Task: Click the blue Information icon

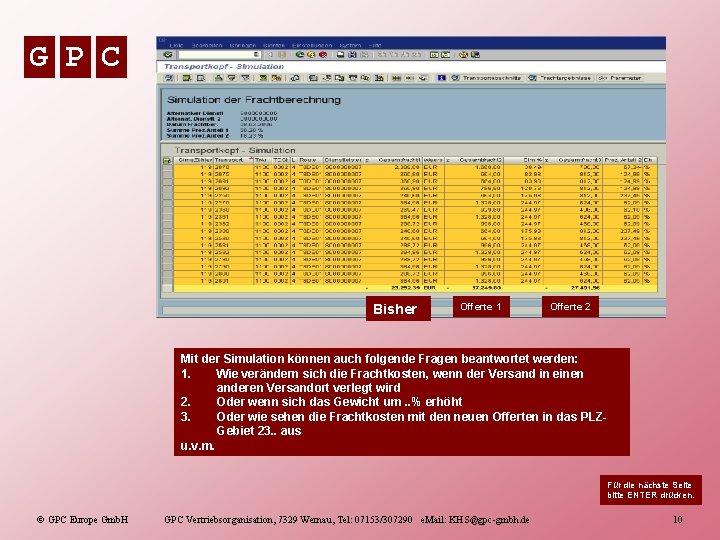Action: 441,78
